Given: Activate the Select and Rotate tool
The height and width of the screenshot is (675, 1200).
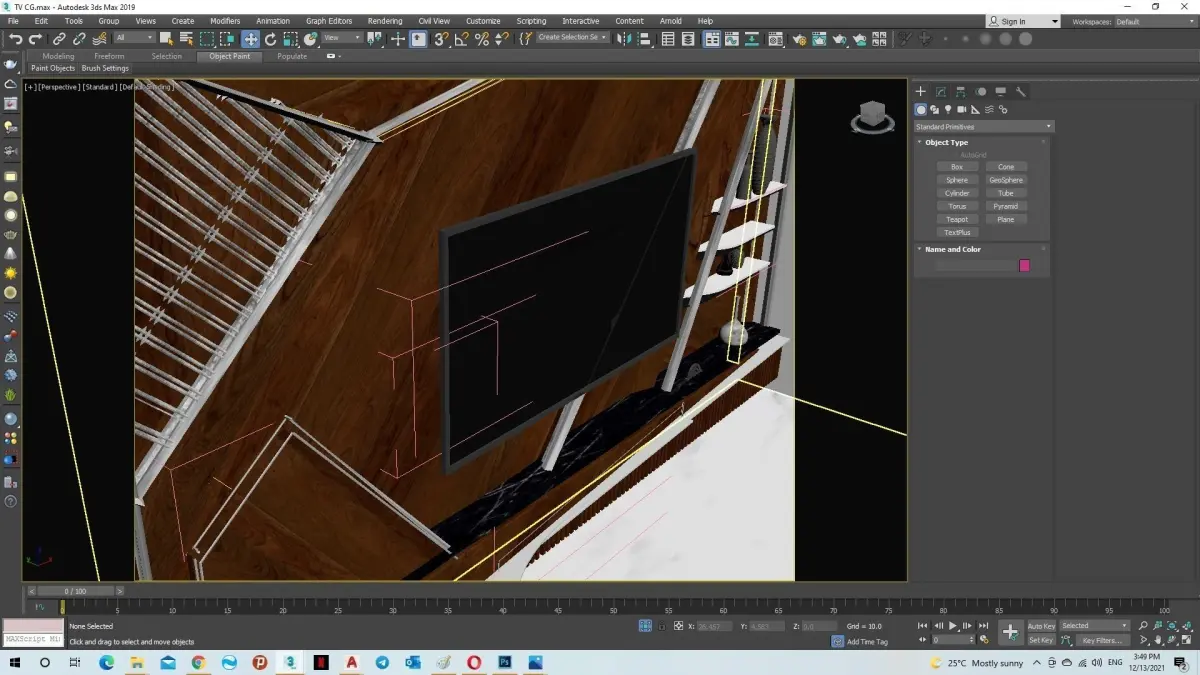Looking at the screenshot, I should coord(270,39).
